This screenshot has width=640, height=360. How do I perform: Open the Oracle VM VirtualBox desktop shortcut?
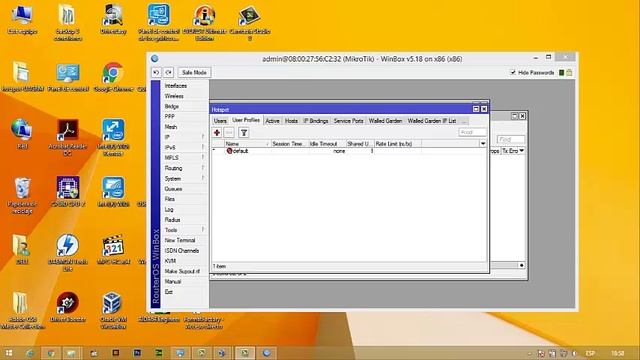[x=113, y=311]
